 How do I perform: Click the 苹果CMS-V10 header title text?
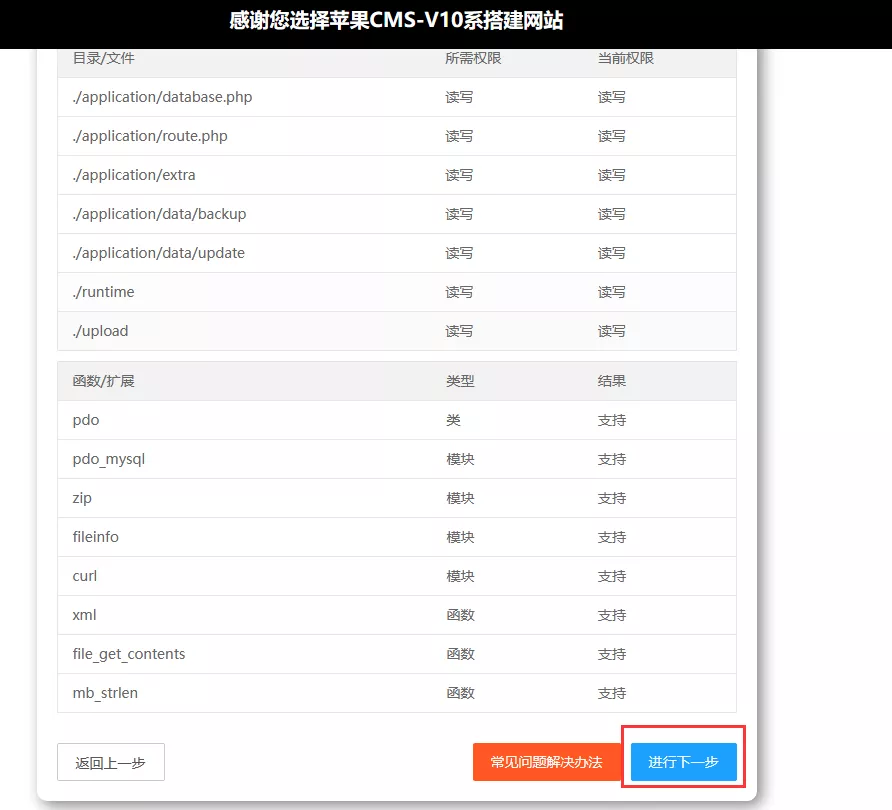point(396,21)
